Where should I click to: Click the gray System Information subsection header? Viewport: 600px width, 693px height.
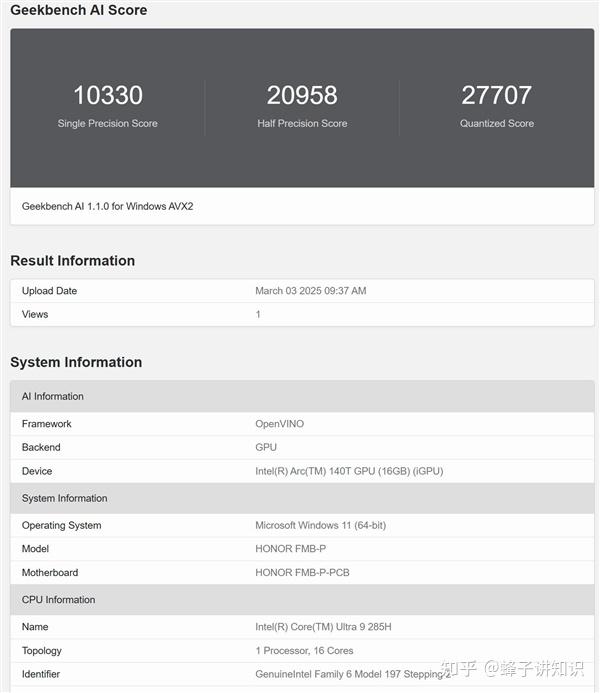pyautogui.click(x=302, y=498)
